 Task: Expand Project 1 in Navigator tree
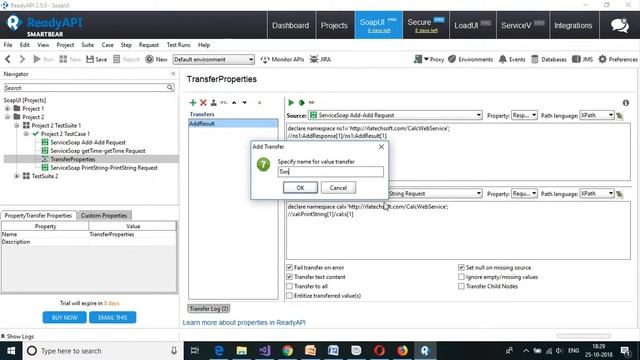(7, 109)
